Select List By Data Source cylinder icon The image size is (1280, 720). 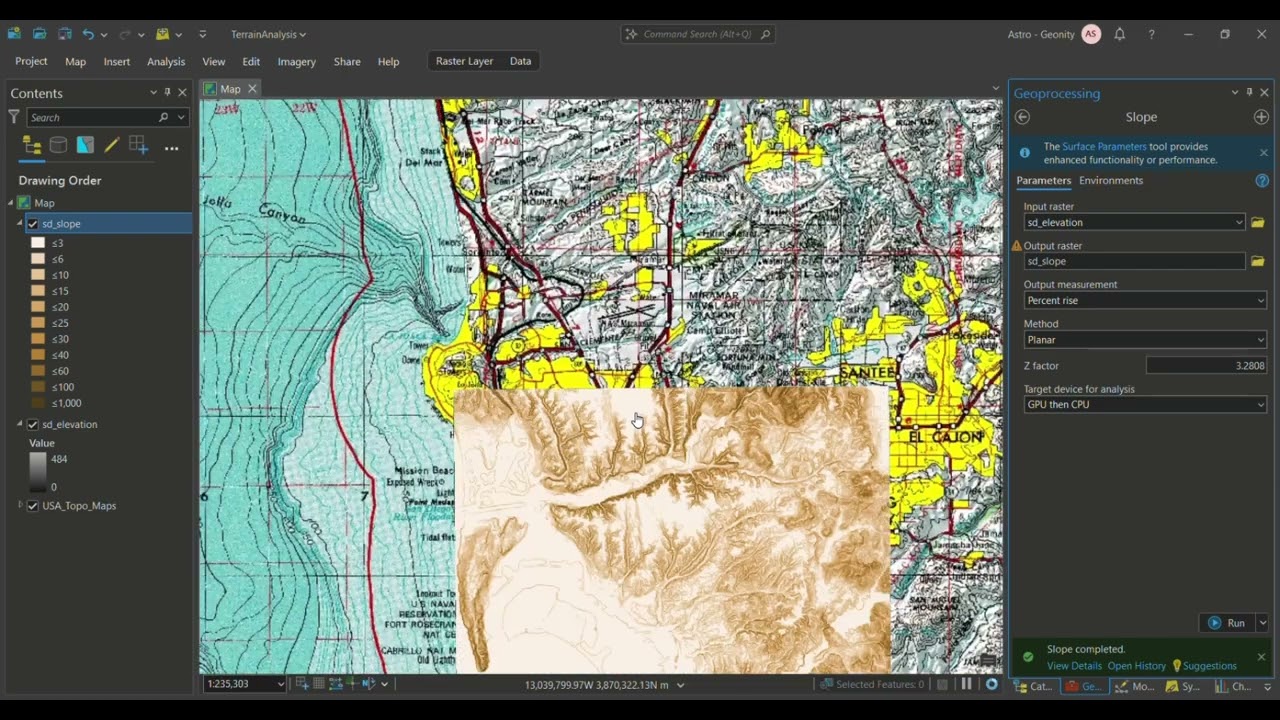tap(58, 146)
